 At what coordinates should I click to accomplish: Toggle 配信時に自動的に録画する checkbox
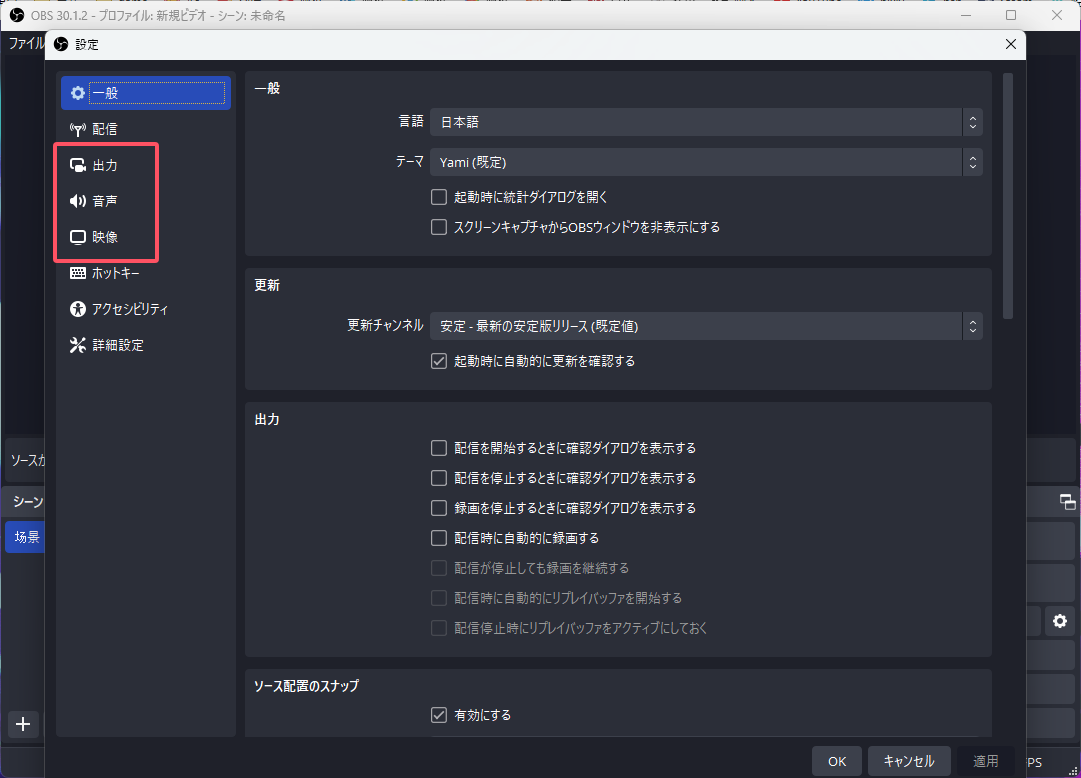[438, 538]
